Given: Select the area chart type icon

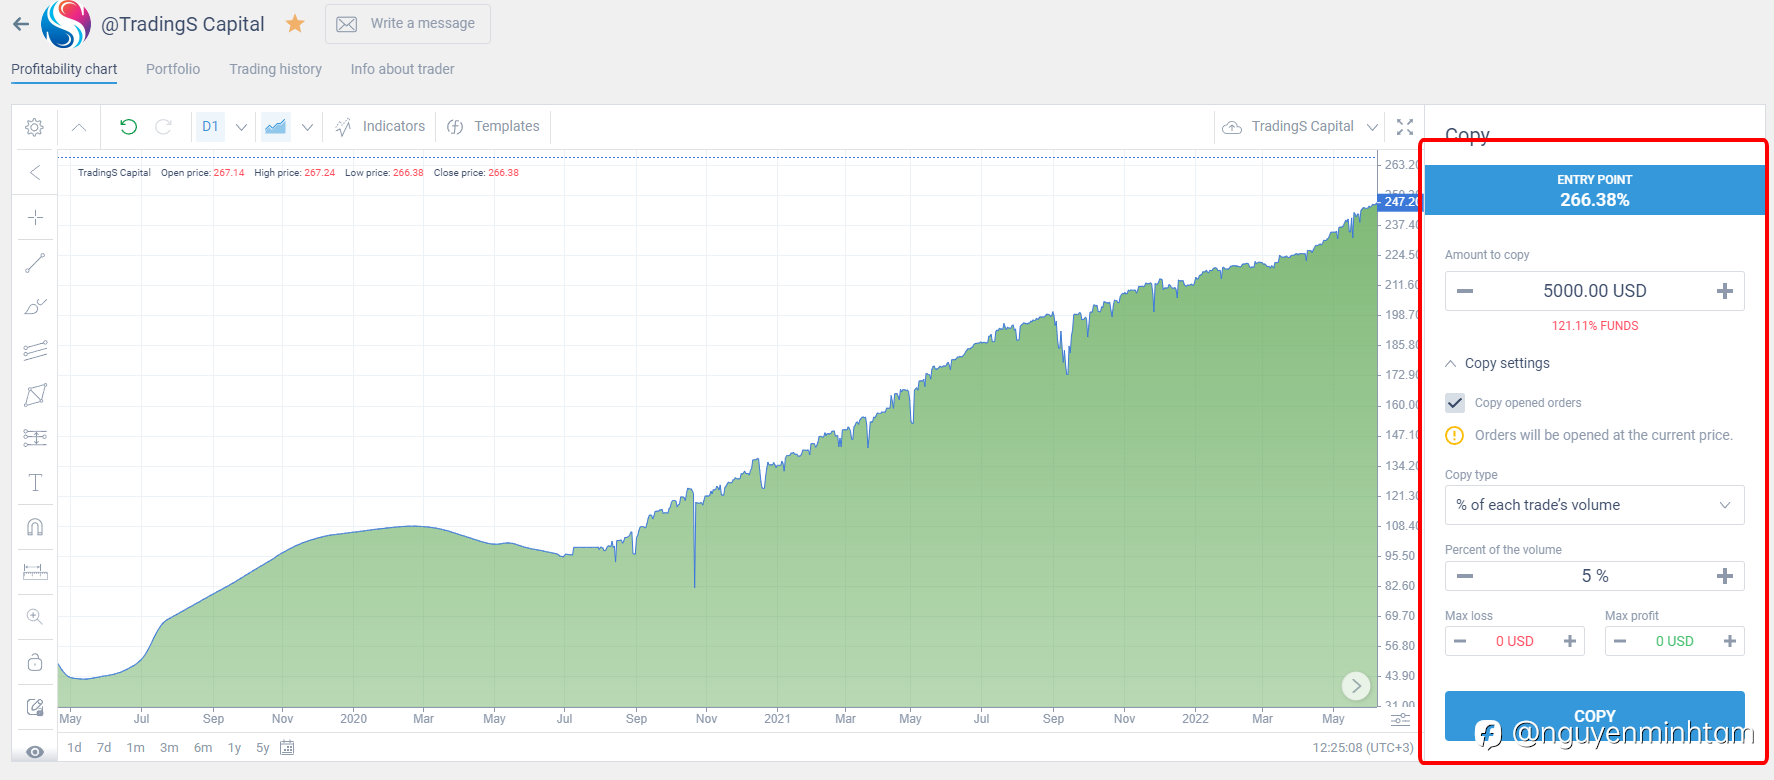Looking at the screenshot, I should [x=275, y=126].
